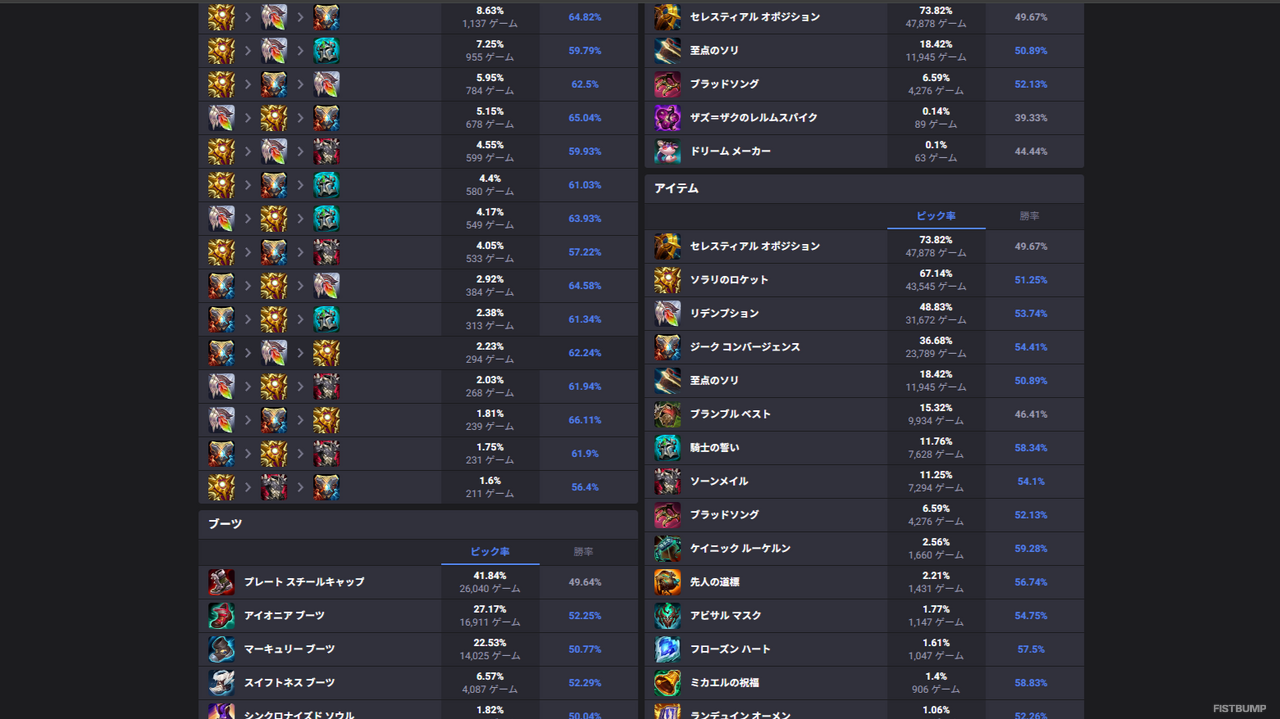Select the マーキュリー ブーツ icon

221,649
